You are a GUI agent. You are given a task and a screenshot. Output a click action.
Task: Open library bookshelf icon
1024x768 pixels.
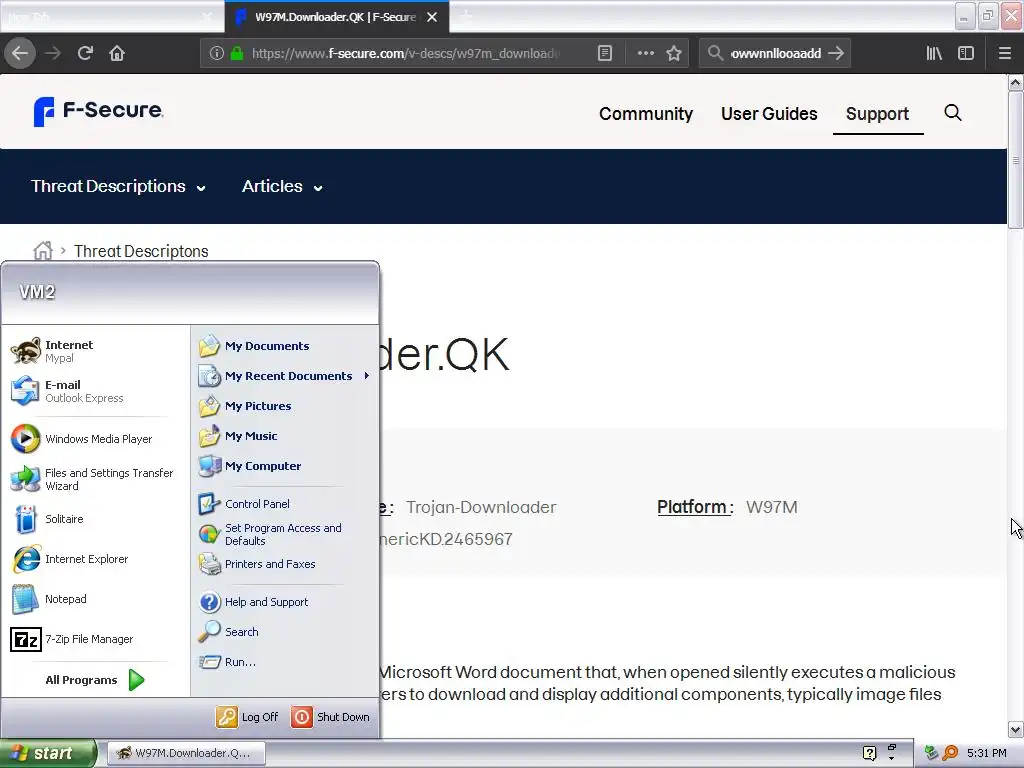(934, 53)
